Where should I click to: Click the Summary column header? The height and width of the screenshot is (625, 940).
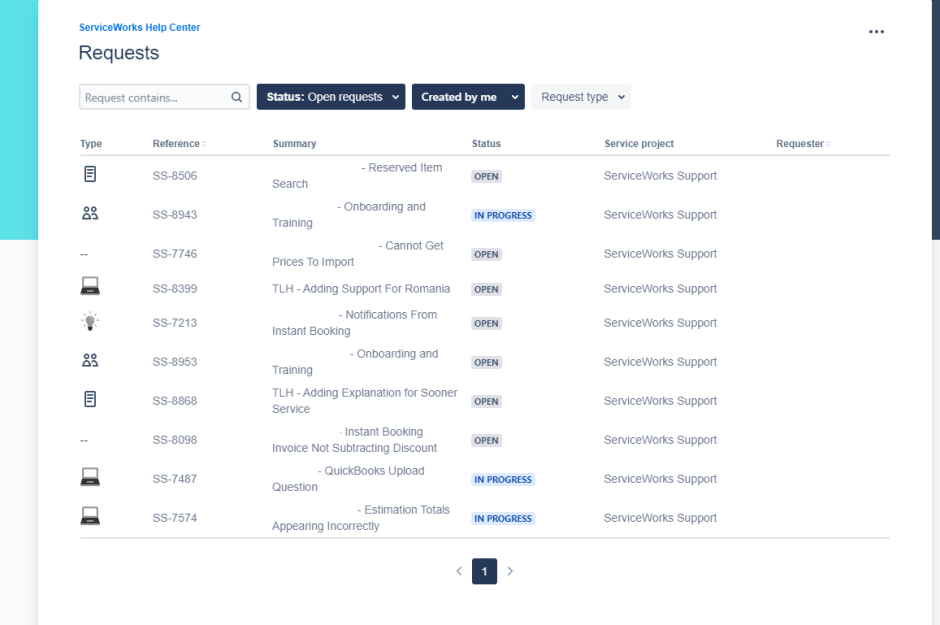point(294,144)
